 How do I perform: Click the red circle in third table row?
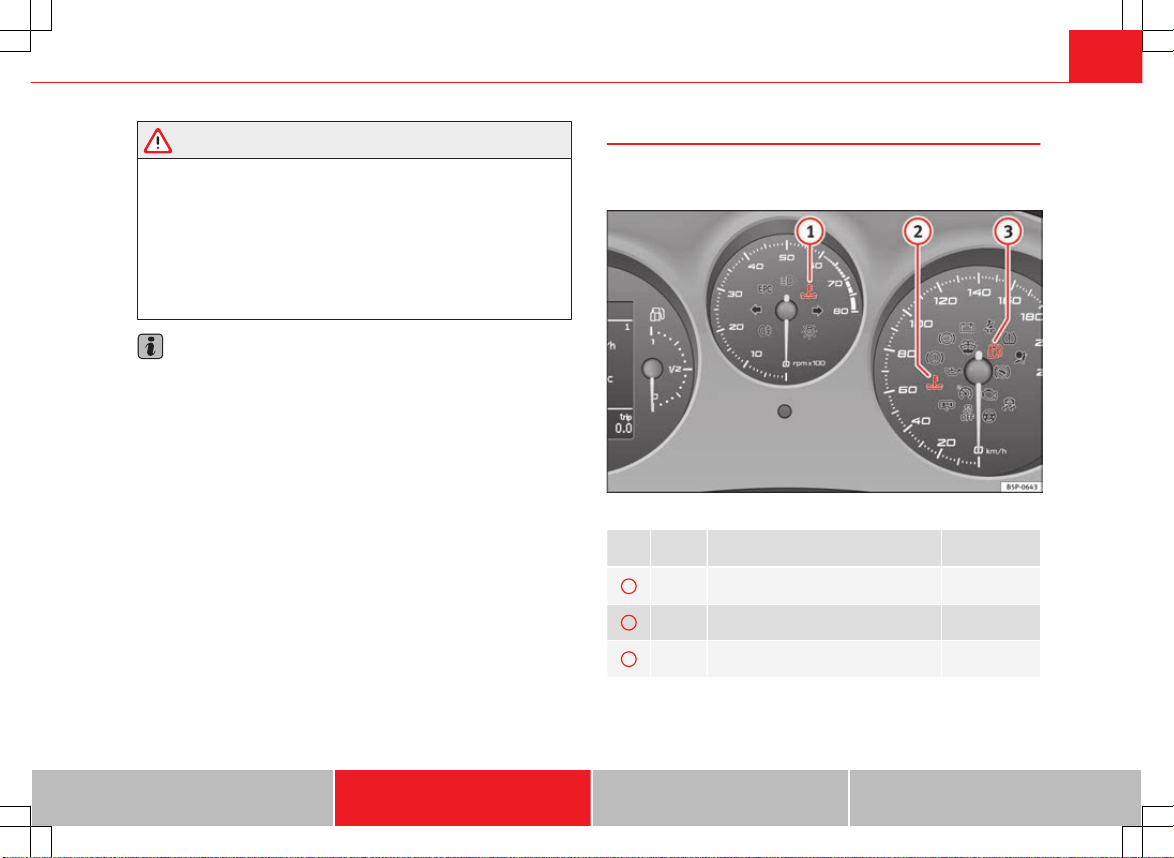tap(629, 659)
